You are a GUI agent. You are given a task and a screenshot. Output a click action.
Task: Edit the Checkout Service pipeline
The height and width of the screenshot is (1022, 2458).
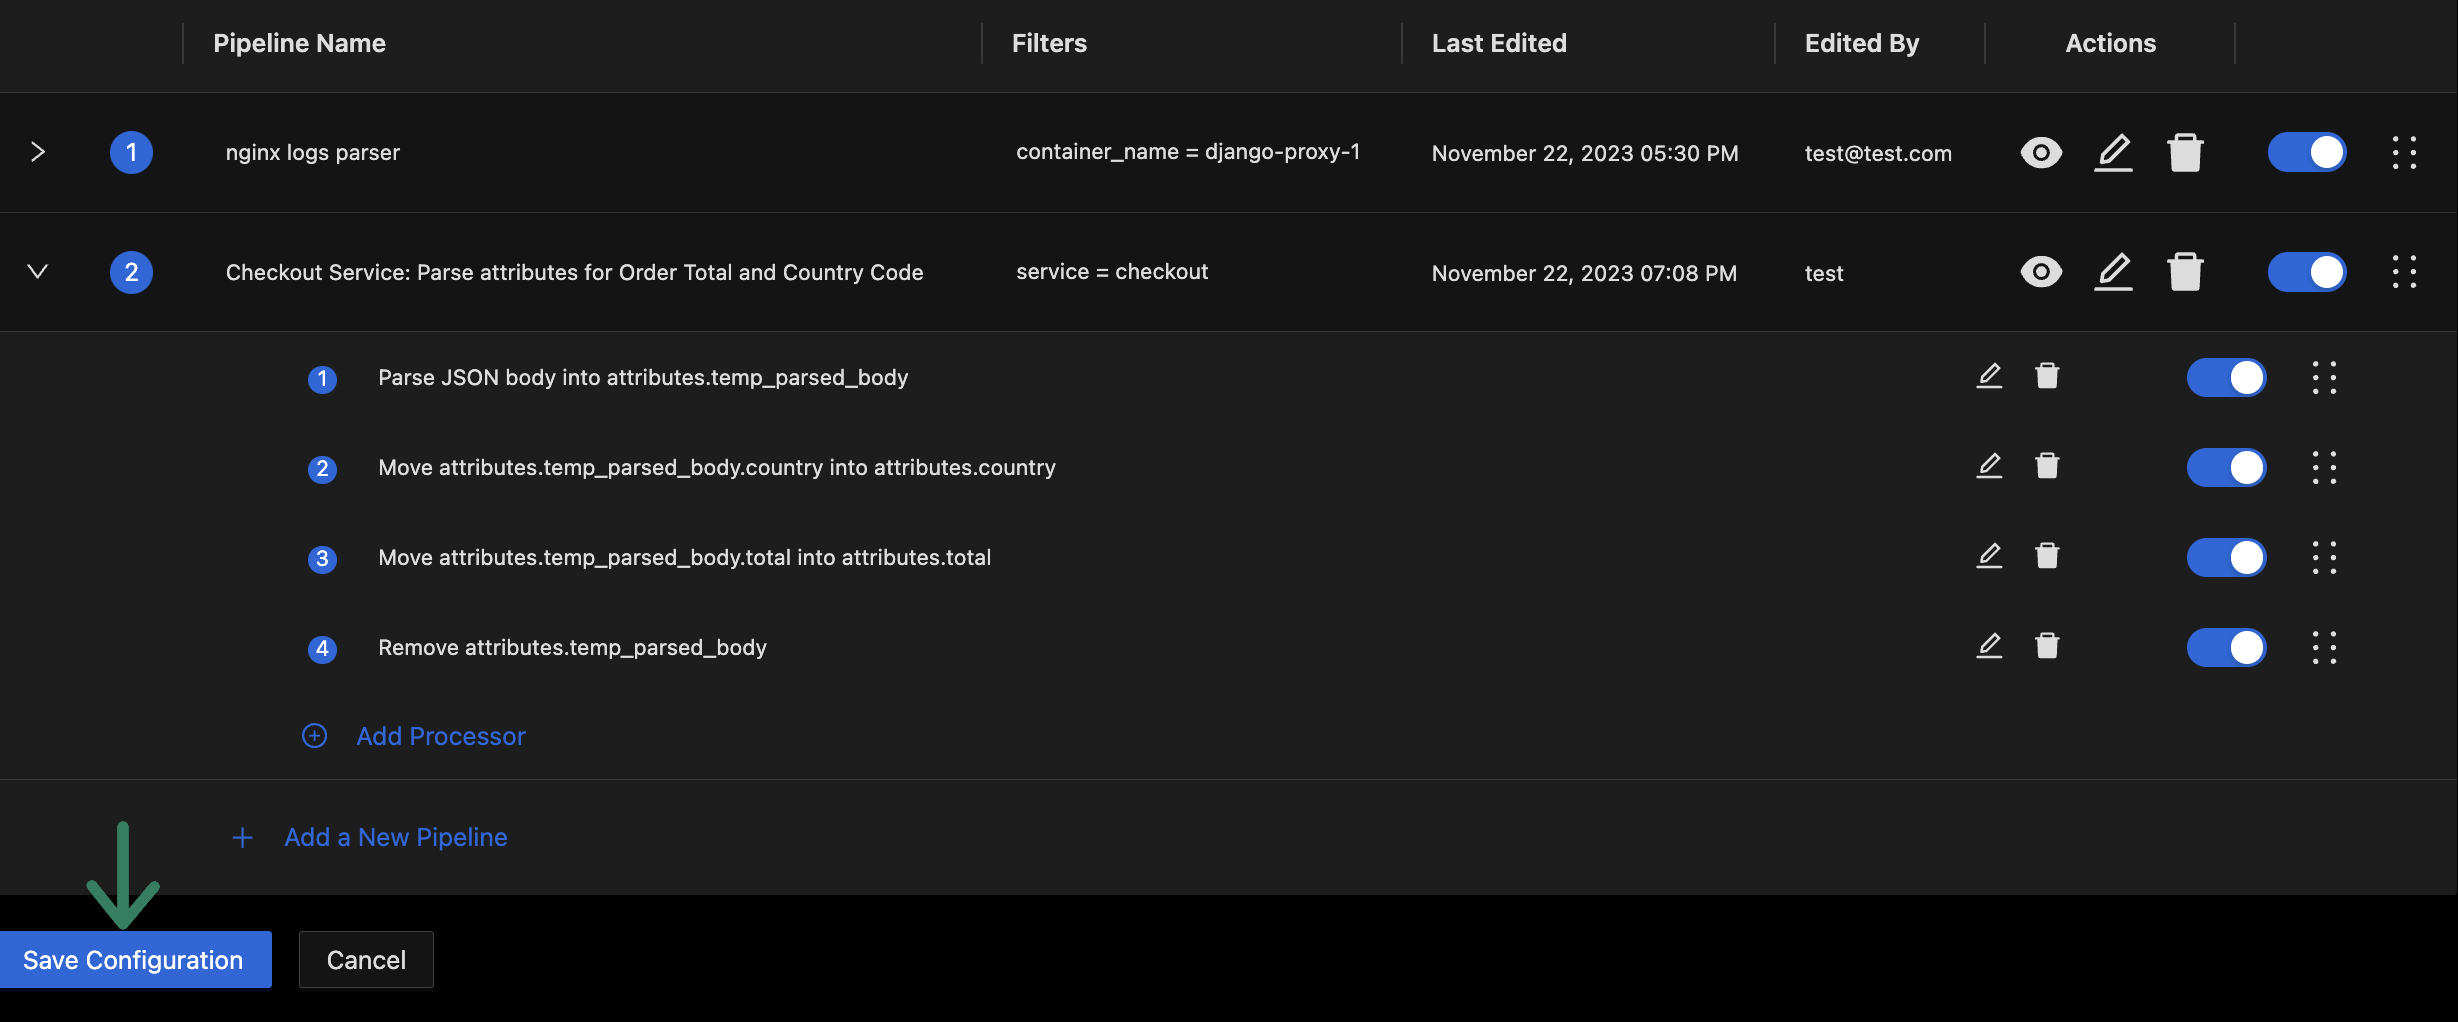pos(2113,272)
